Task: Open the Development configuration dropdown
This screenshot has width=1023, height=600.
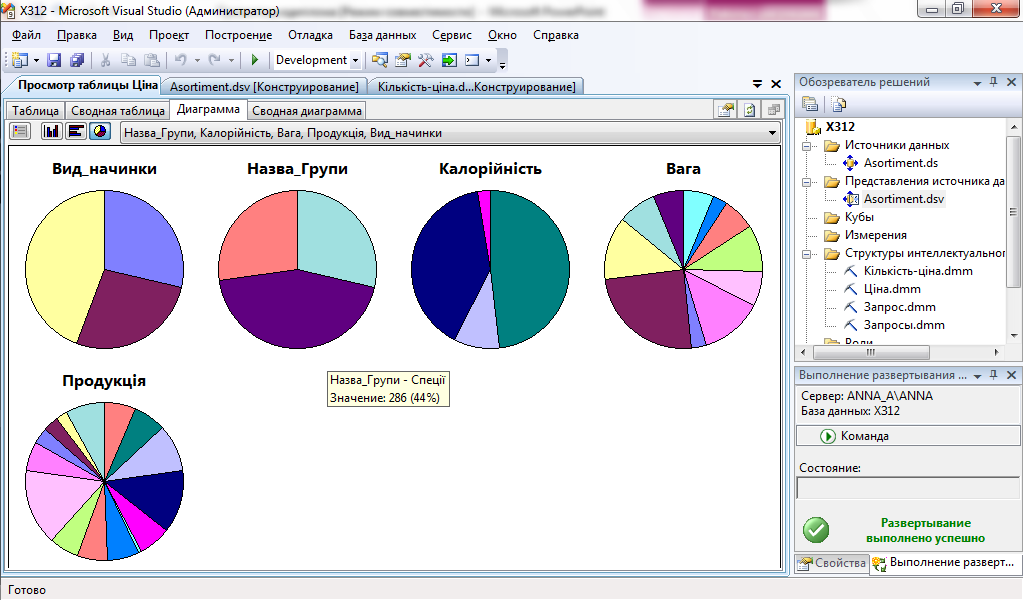Action: point(355,60)
